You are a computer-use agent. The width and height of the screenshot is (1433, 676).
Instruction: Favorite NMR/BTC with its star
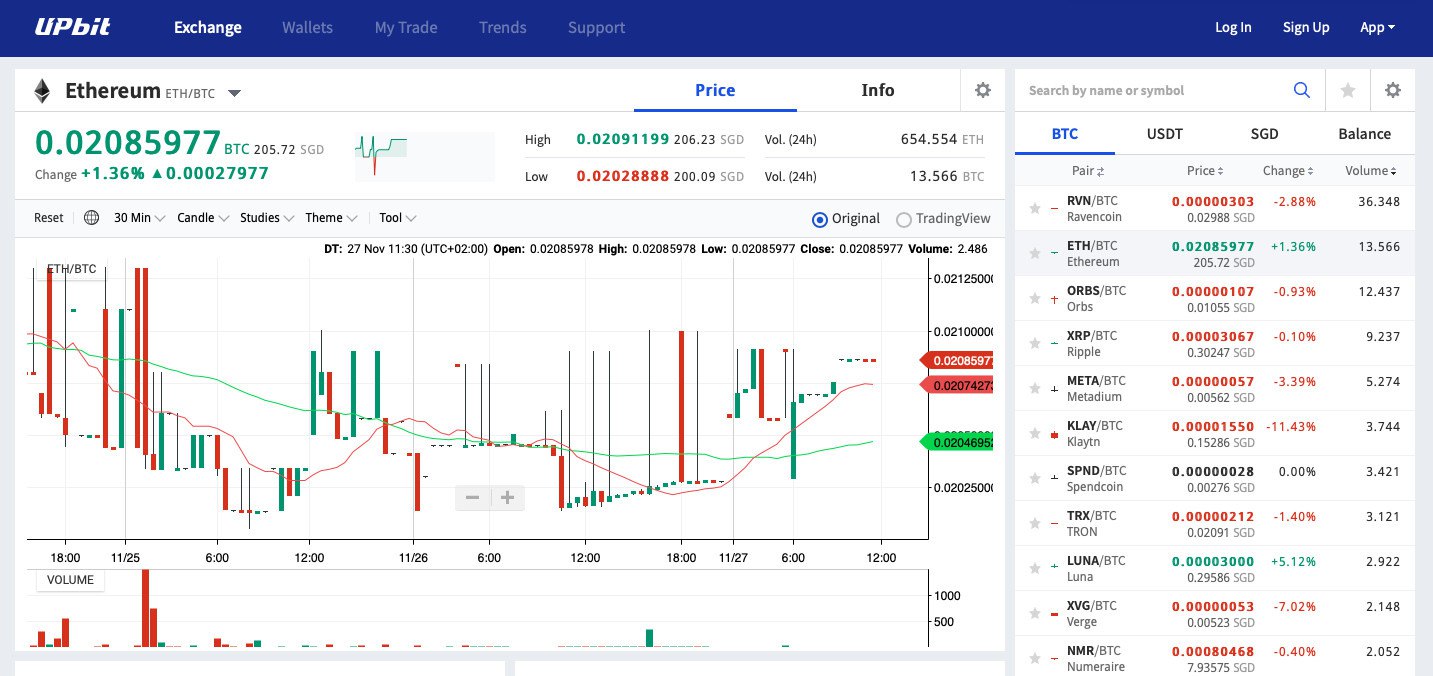click(x=1035, y=658)
